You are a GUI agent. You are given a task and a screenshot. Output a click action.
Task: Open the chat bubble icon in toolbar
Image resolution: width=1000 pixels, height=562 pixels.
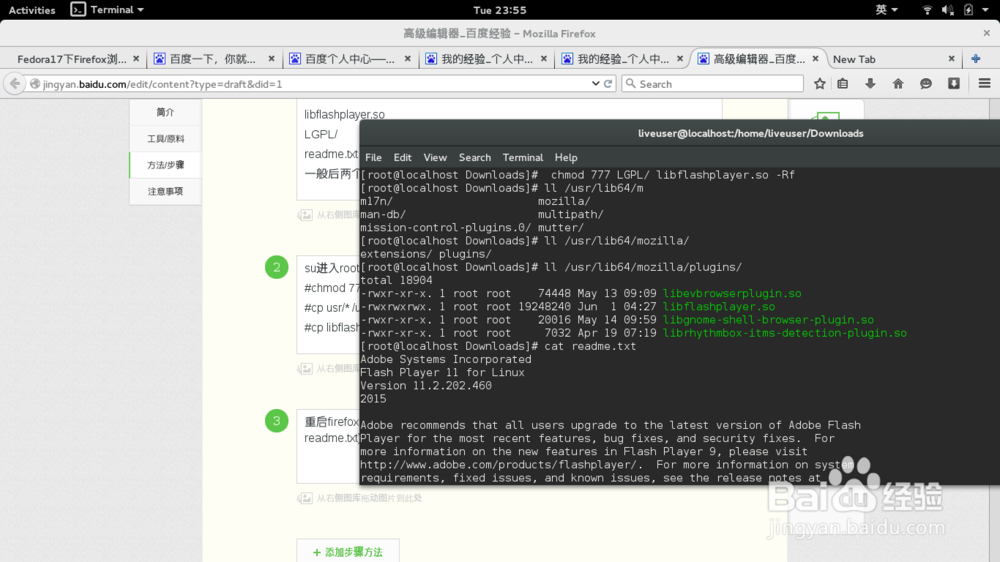tap(925, 84)
